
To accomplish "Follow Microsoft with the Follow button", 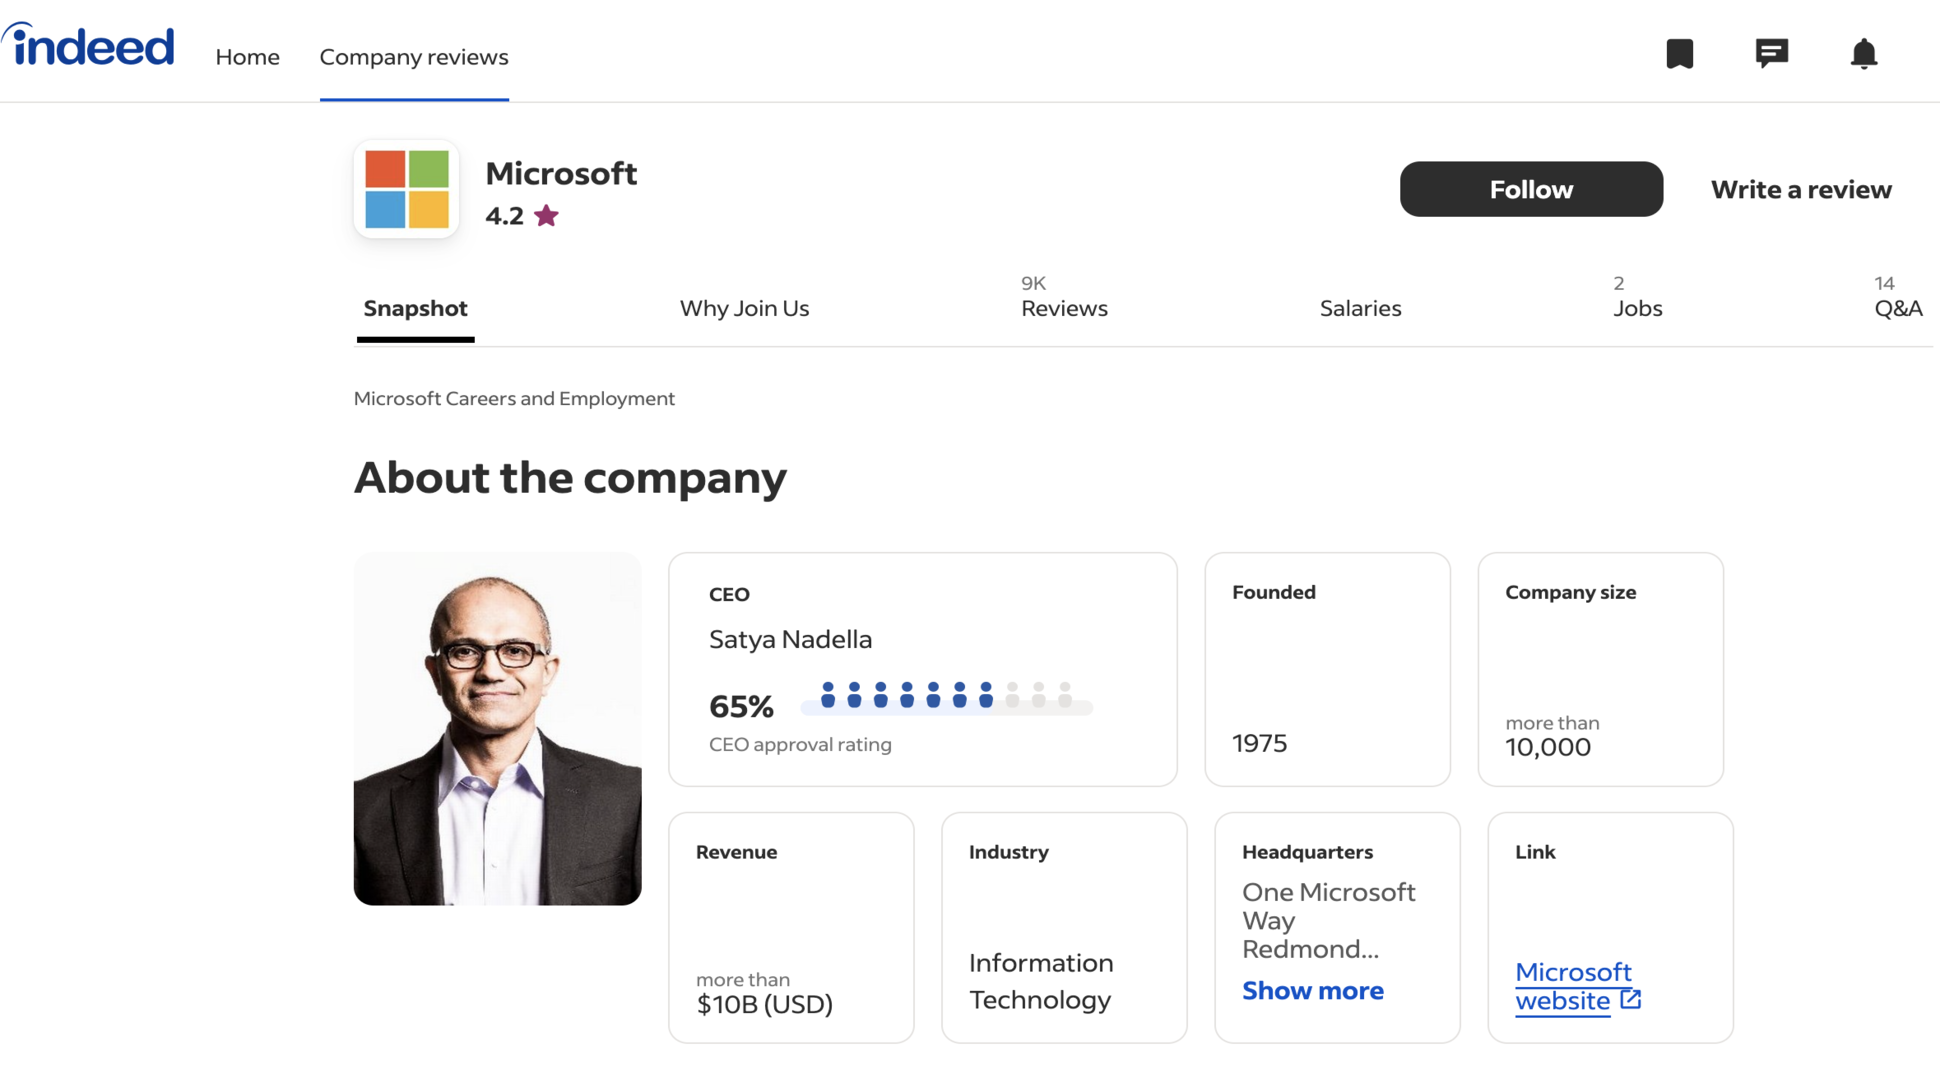I will (x=1531, y=189).
